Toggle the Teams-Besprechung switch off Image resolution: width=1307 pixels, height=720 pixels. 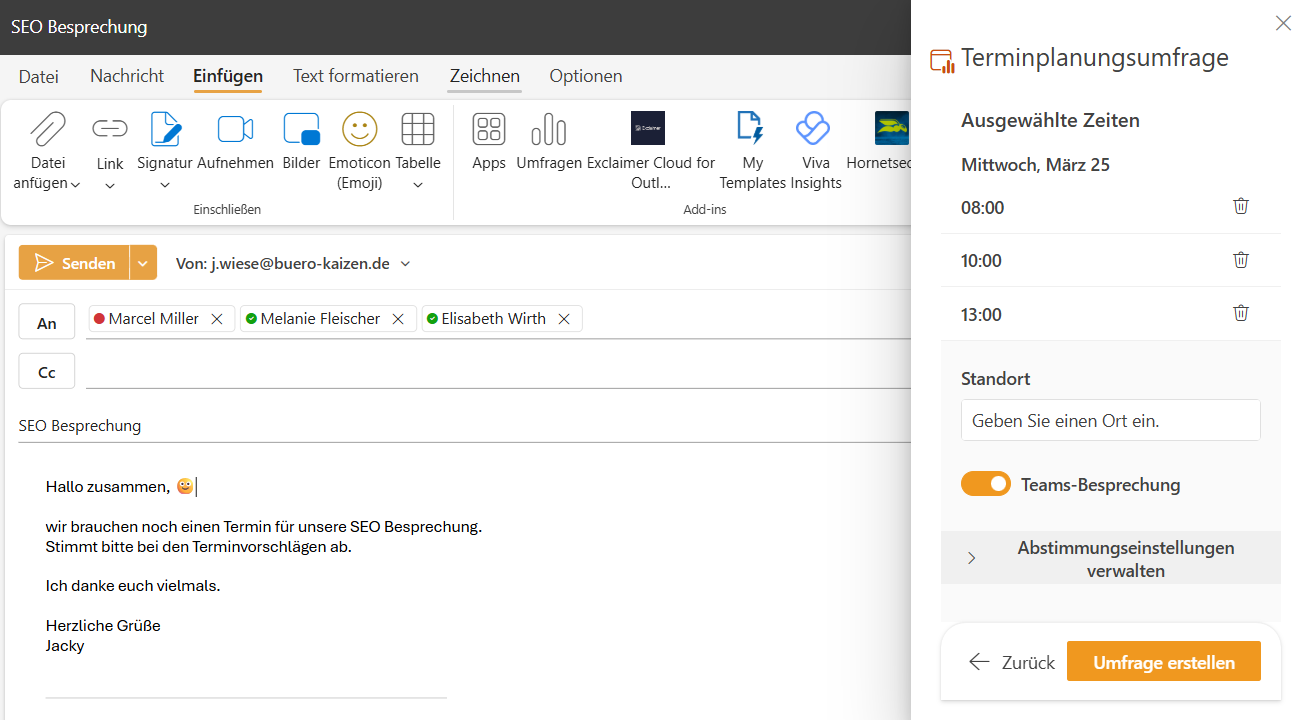point(985,484)
